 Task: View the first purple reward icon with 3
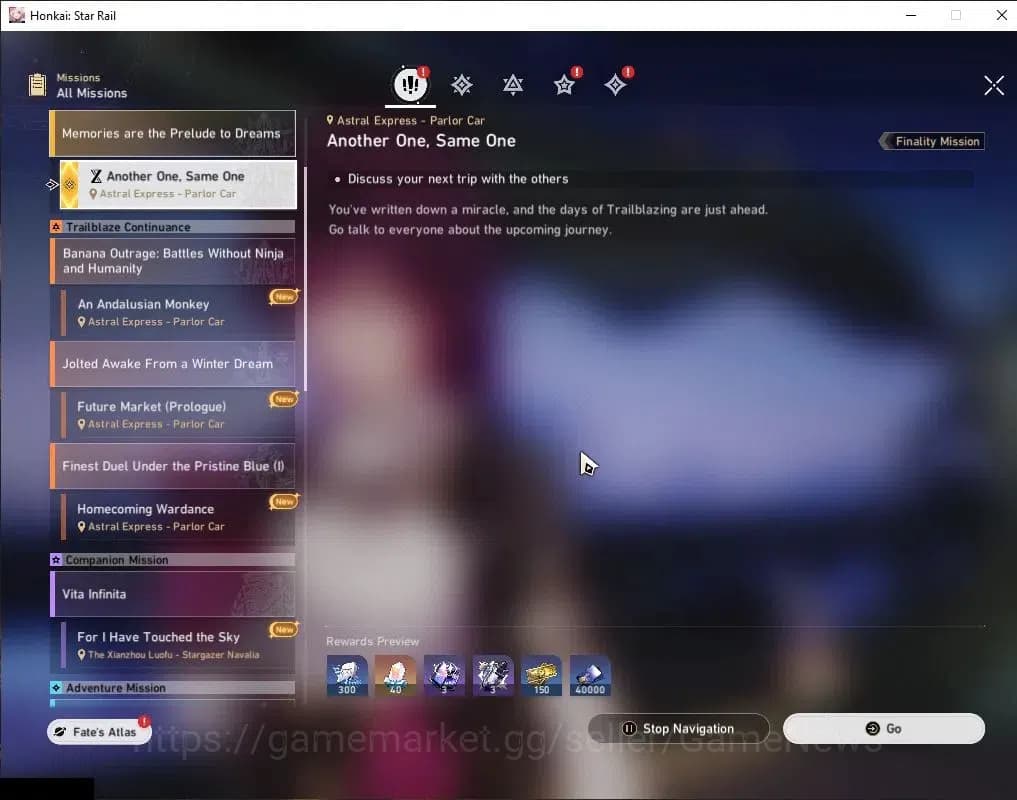point(444,675)
